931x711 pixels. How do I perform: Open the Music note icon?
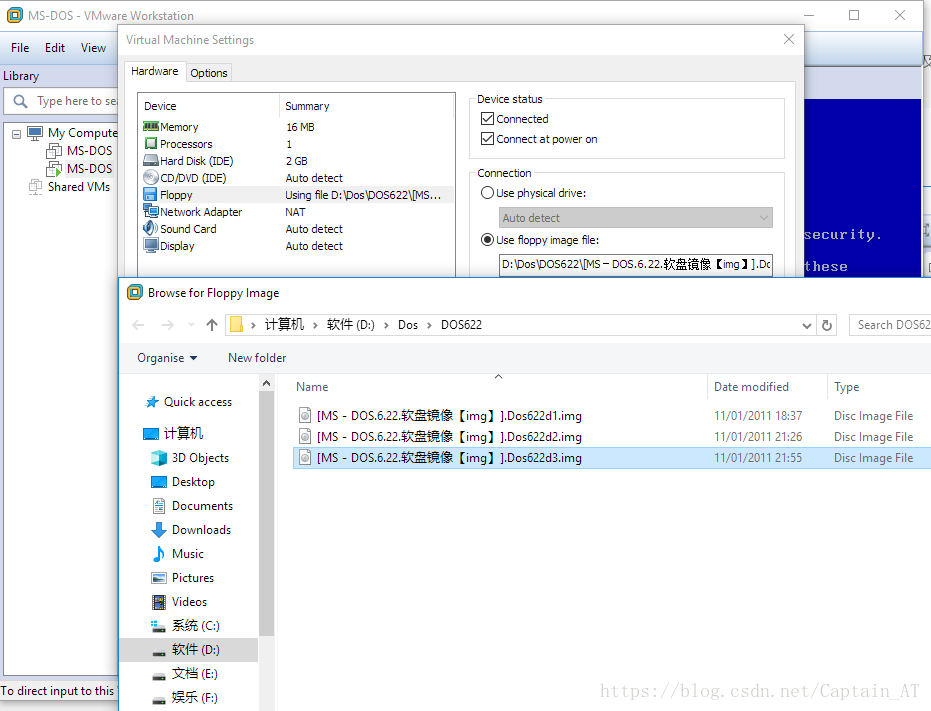tap(159, 554)
